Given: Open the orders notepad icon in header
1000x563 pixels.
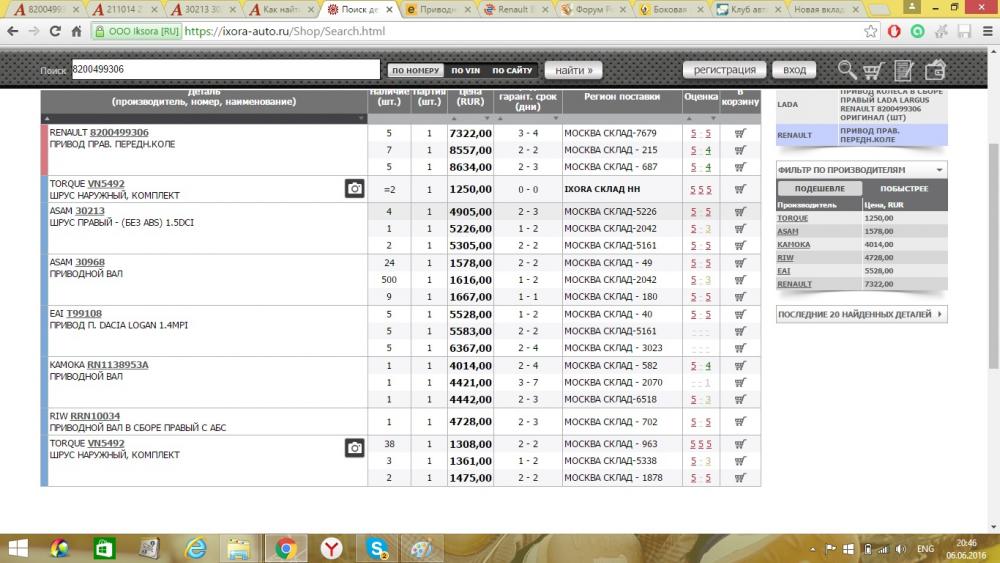Looking at the screenshot, I should [904, 70].
